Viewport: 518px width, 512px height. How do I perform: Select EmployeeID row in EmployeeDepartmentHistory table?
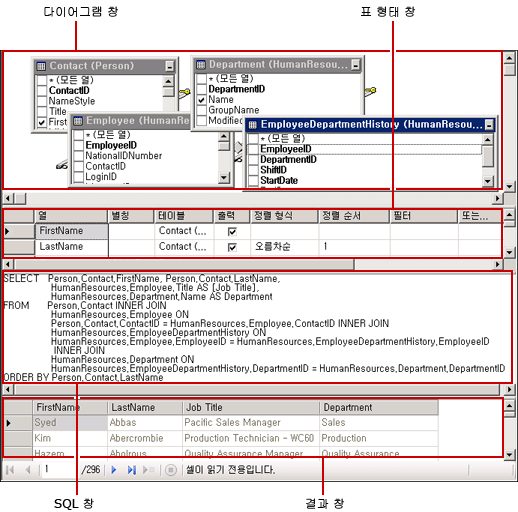(x=364, y=149)
